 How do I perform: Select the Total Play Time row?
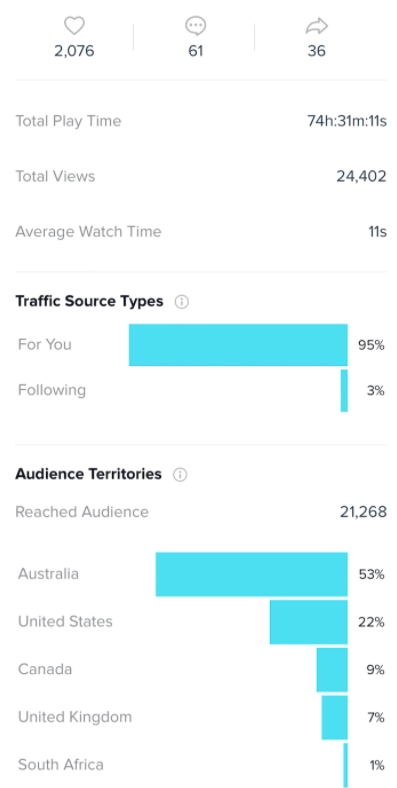coord(201,121)
